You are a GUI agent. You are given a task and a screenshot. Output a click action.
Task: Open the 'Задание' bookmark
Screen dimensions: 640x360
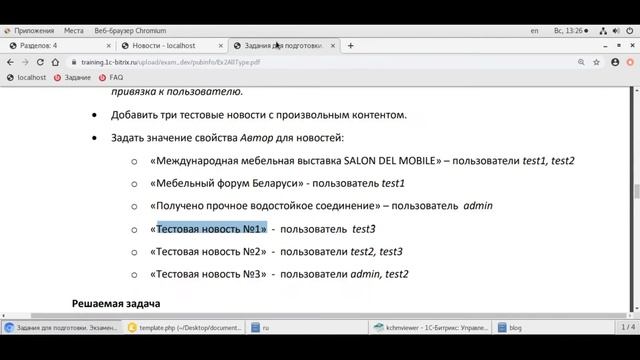pyautogui.click(x=72, y=78)
